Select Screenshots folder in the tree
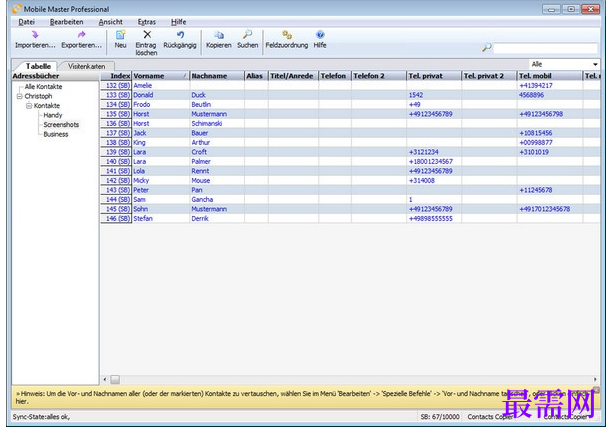The height and width of the screenshot is (435, 614). click(x=59, y=124)
